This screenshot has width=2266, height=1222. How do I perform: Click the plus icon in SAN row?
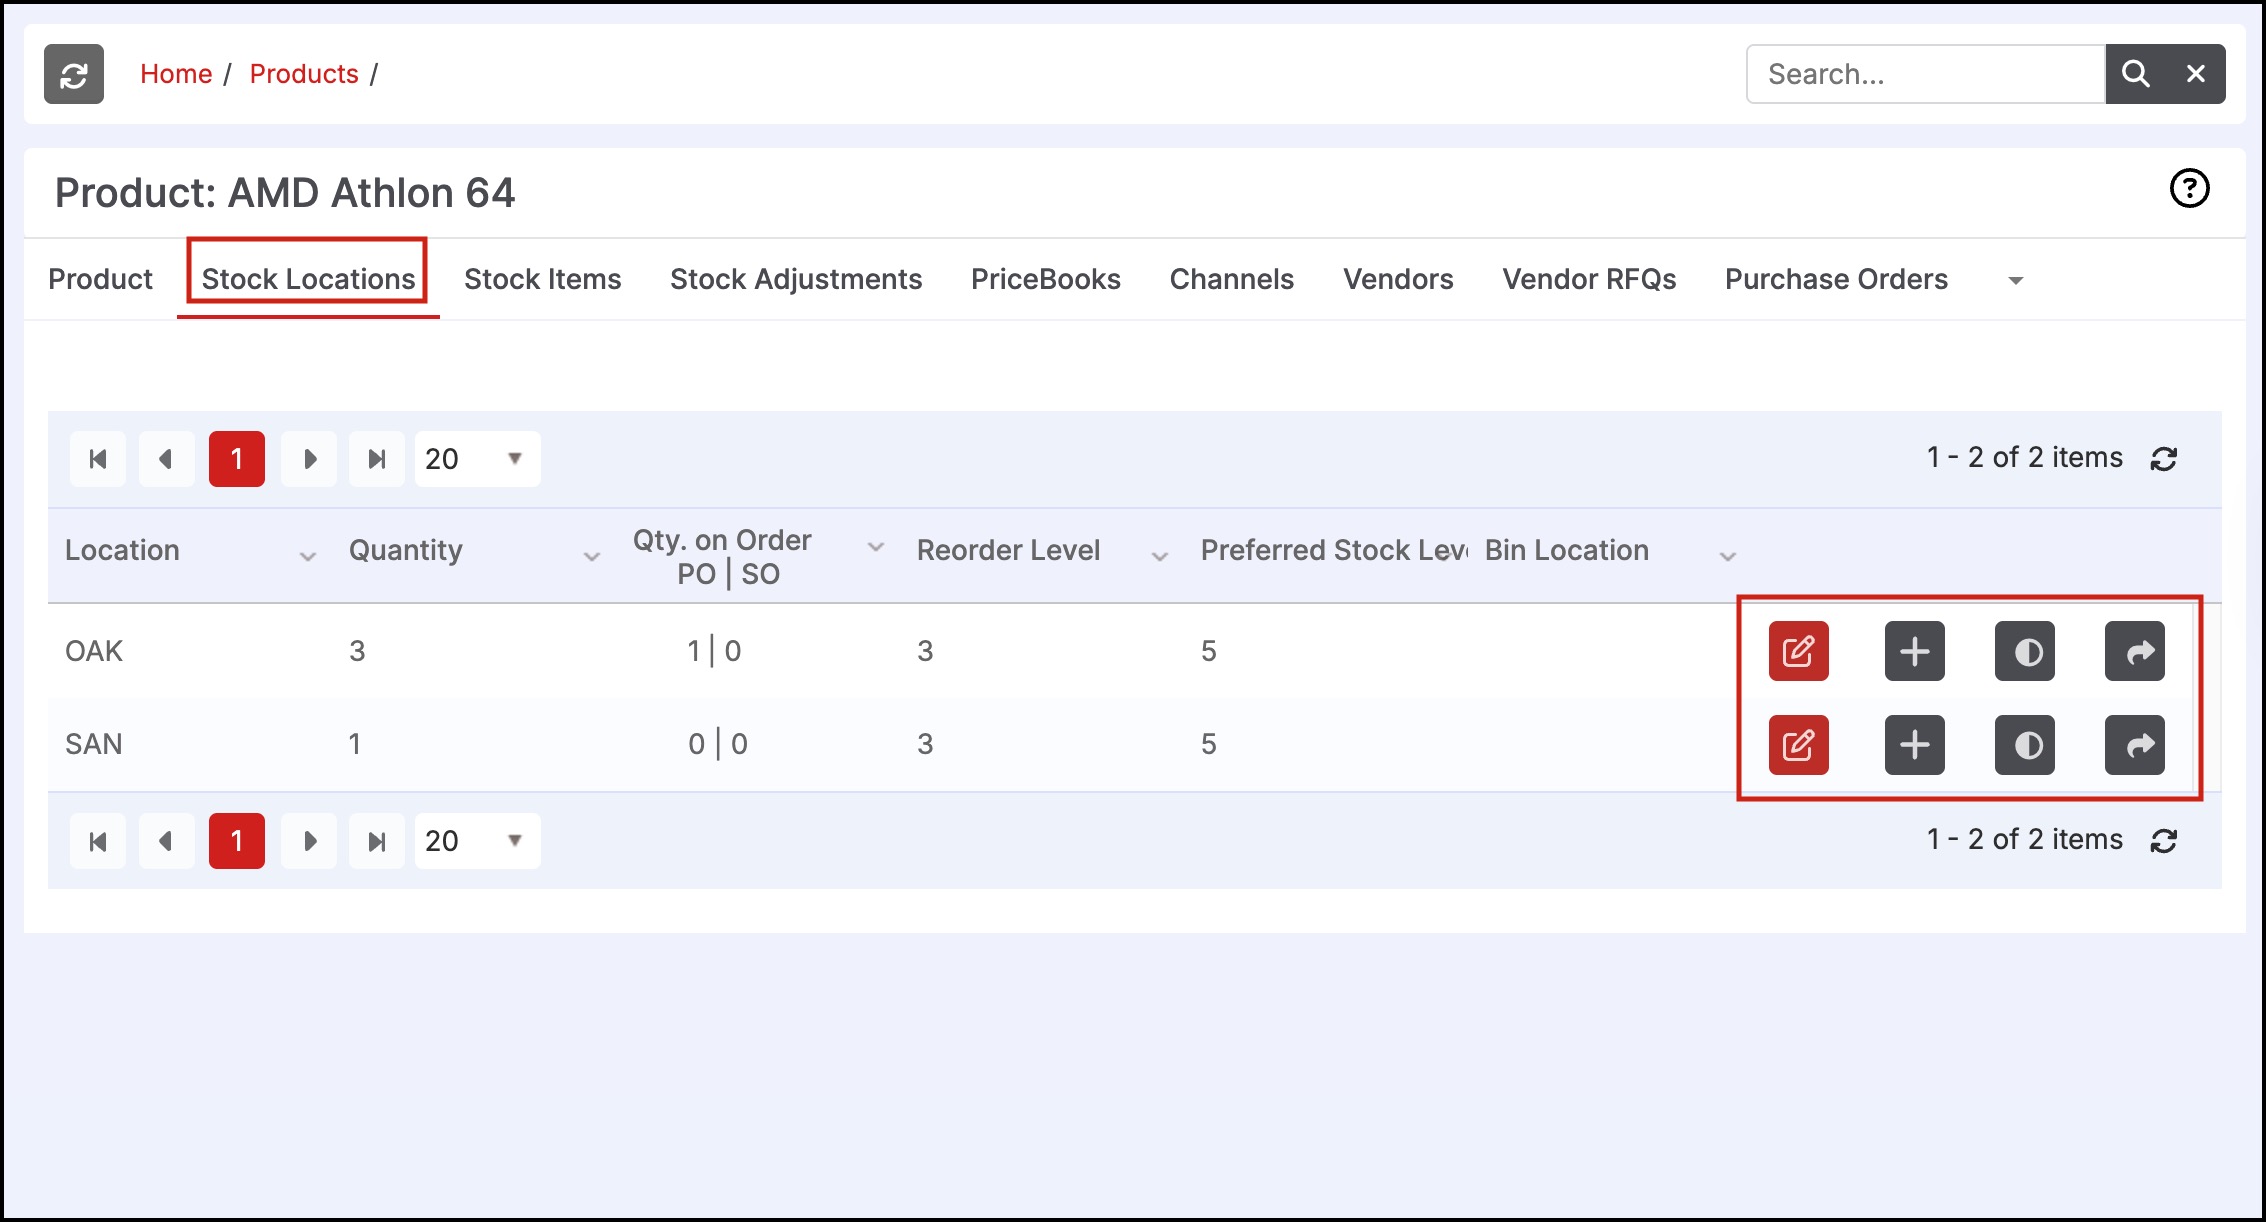tap(1914, 745)
